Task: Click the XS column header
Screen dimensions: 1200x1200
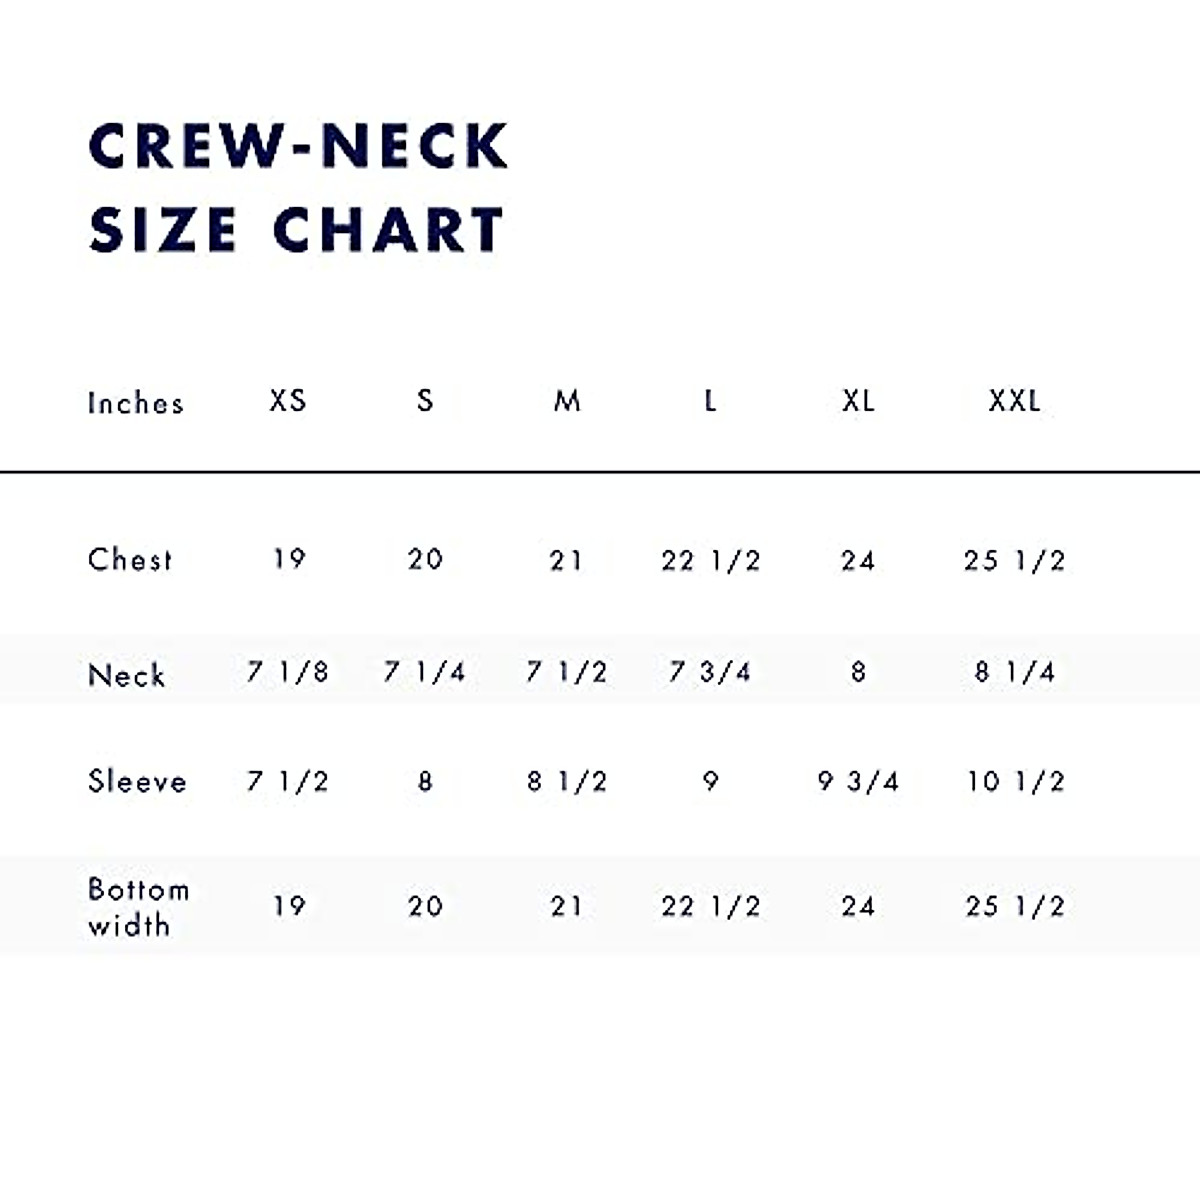Action: [288, 401]
